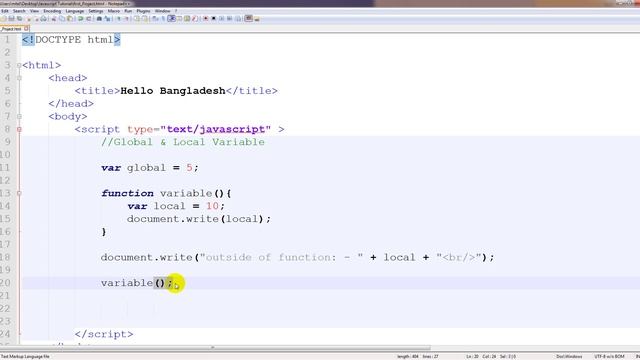This screenshot has height=360, width=640.
Task: Toggle Word Wrap toolbar icon
Action: pyautogui.click(x=155, y=18)
